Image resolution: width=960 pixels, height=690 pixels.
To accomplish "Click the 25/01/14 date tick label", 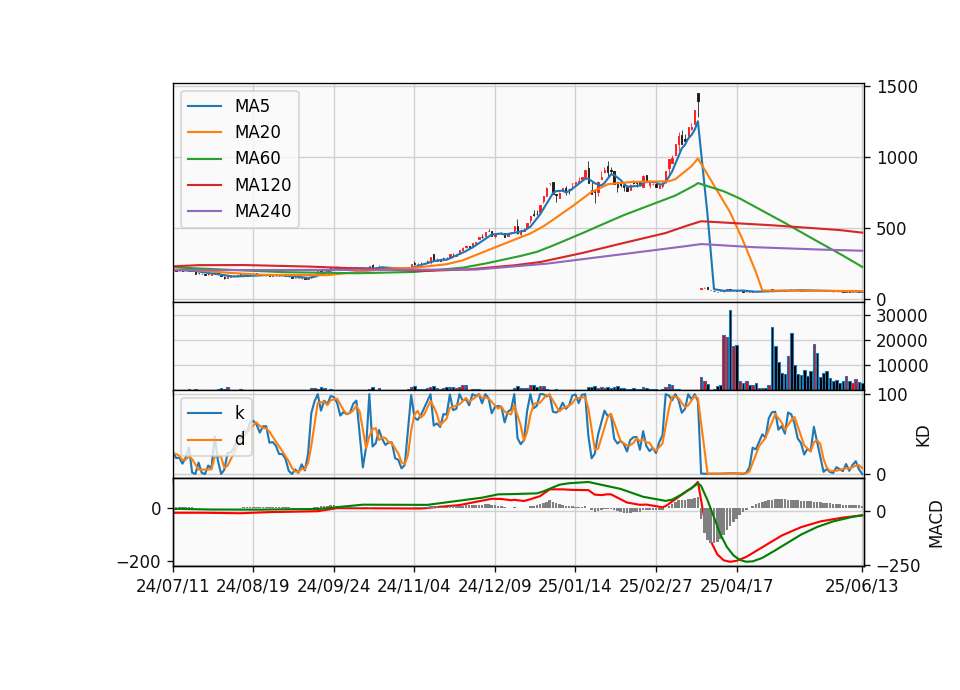I will click(575, 586).
